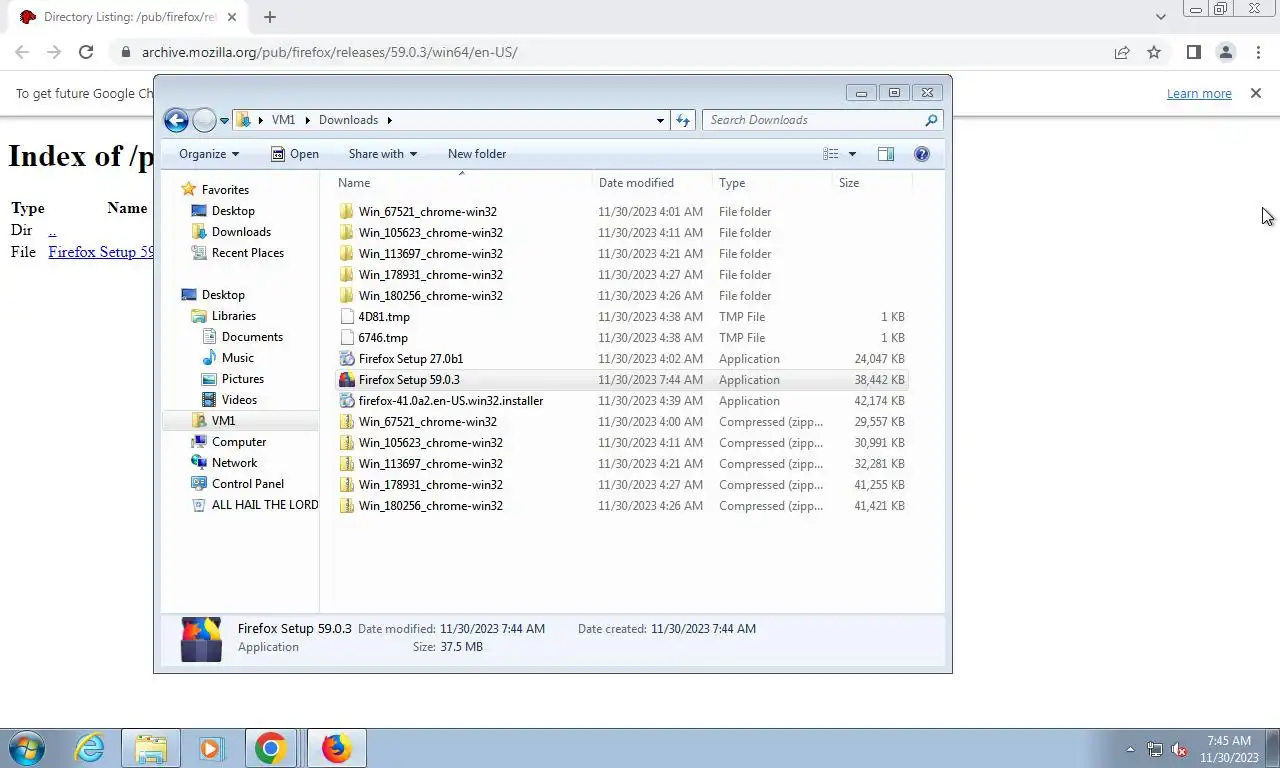The image size is (1280, 768).
Task: Click the Open toolbar button
Action: pos(295,154)
